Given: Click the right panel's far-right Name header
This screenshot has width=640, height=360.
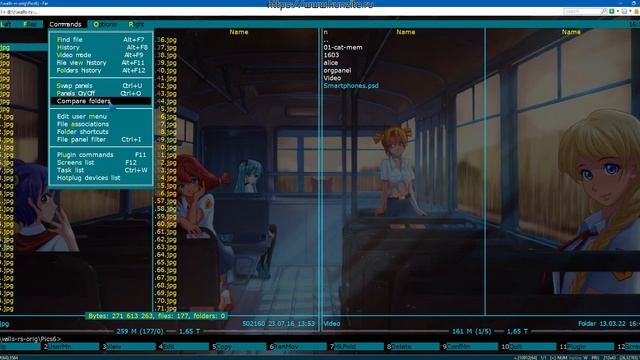Looking at the screenshot, I should coord(571,32).
